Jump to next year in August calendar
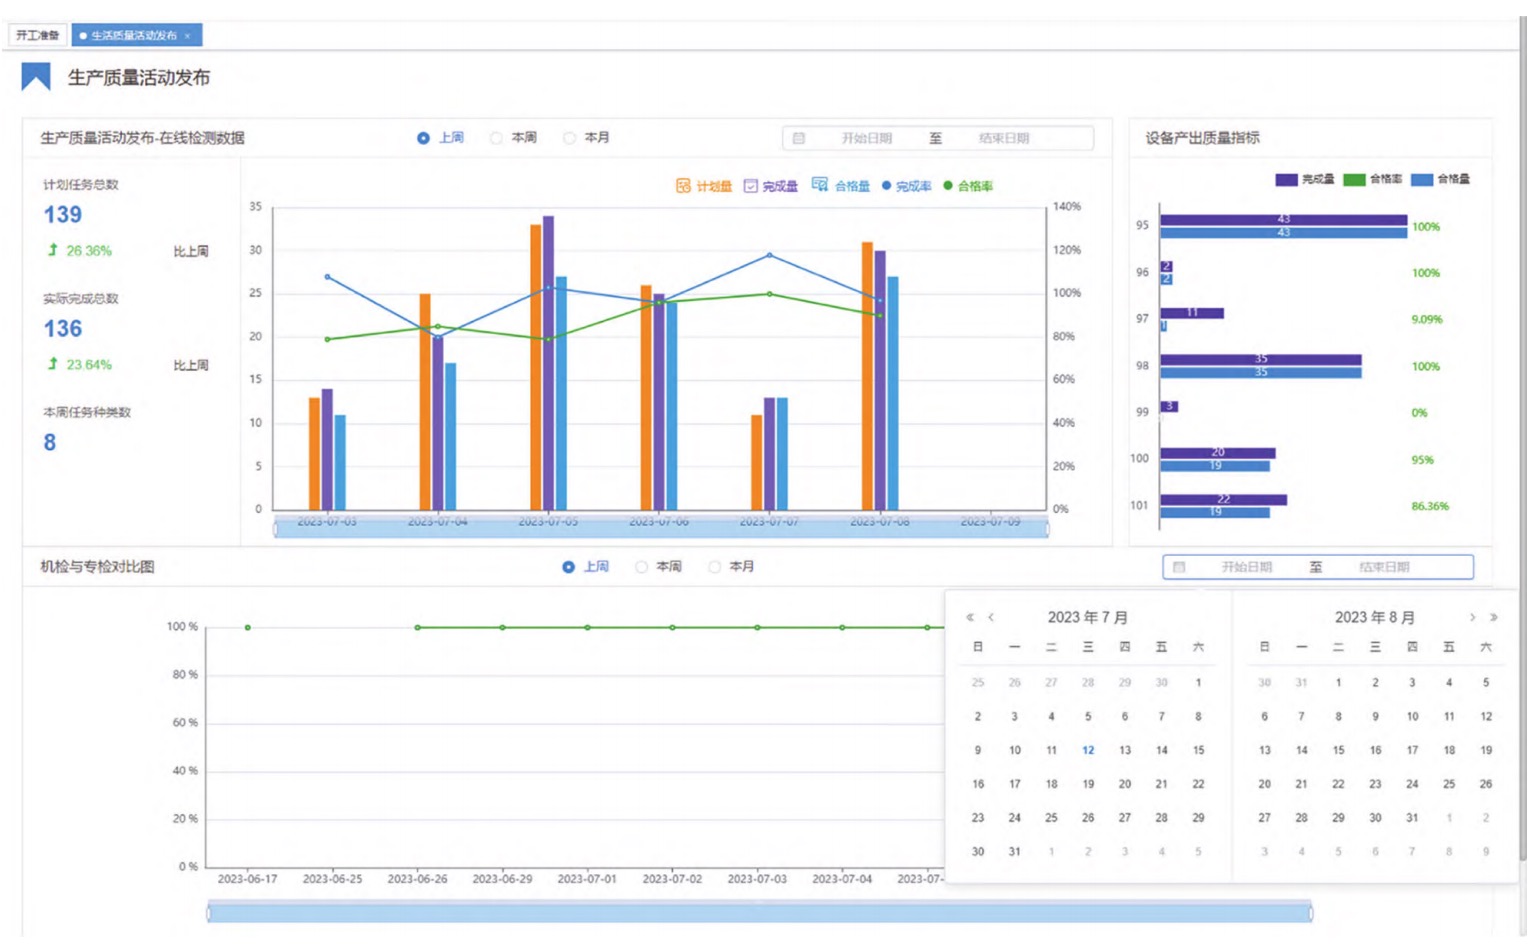 (x=1494, y=618)
